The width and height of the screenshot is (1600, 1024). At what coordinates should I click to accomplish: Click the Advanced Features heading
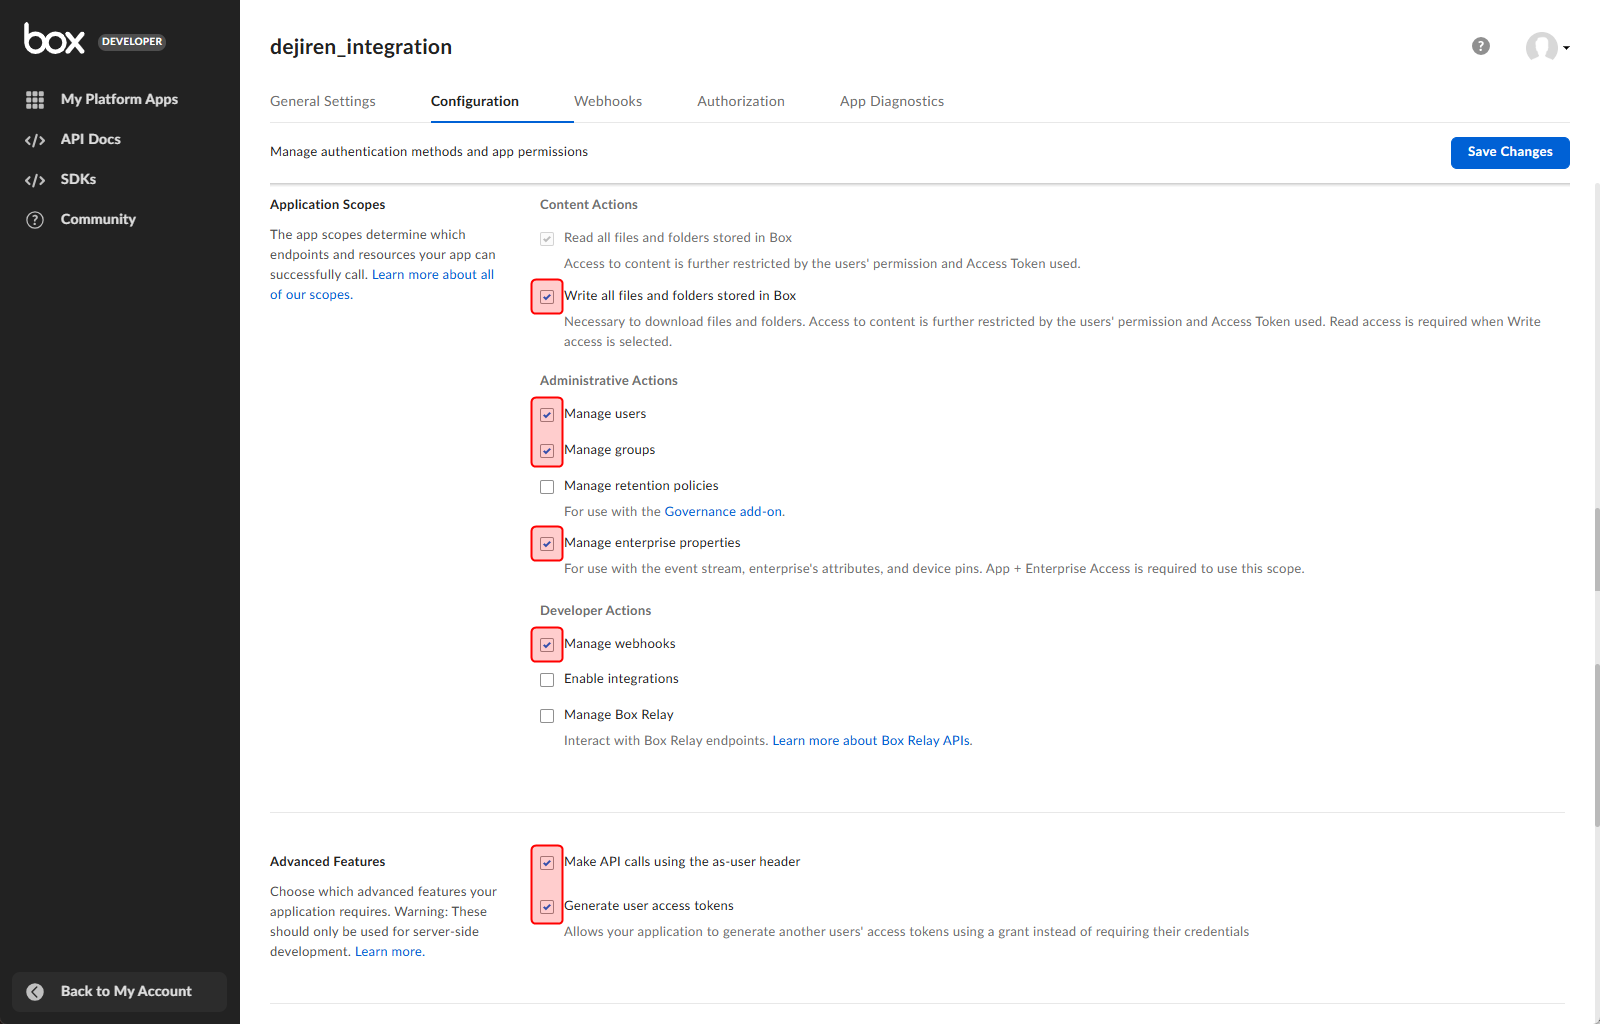[x=327, y=862]
